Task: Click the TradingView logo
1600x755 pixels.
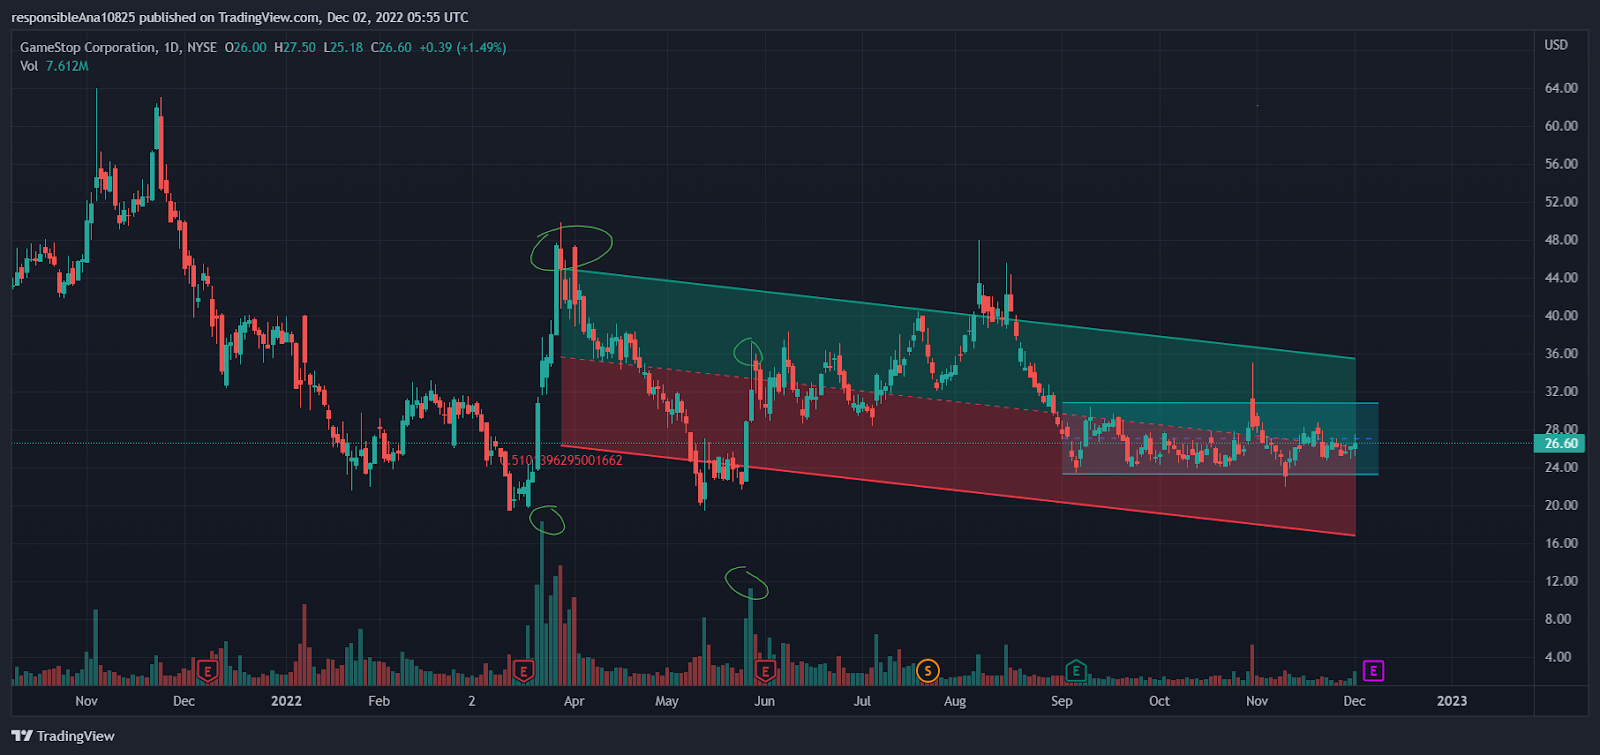Action: (63, 736)
